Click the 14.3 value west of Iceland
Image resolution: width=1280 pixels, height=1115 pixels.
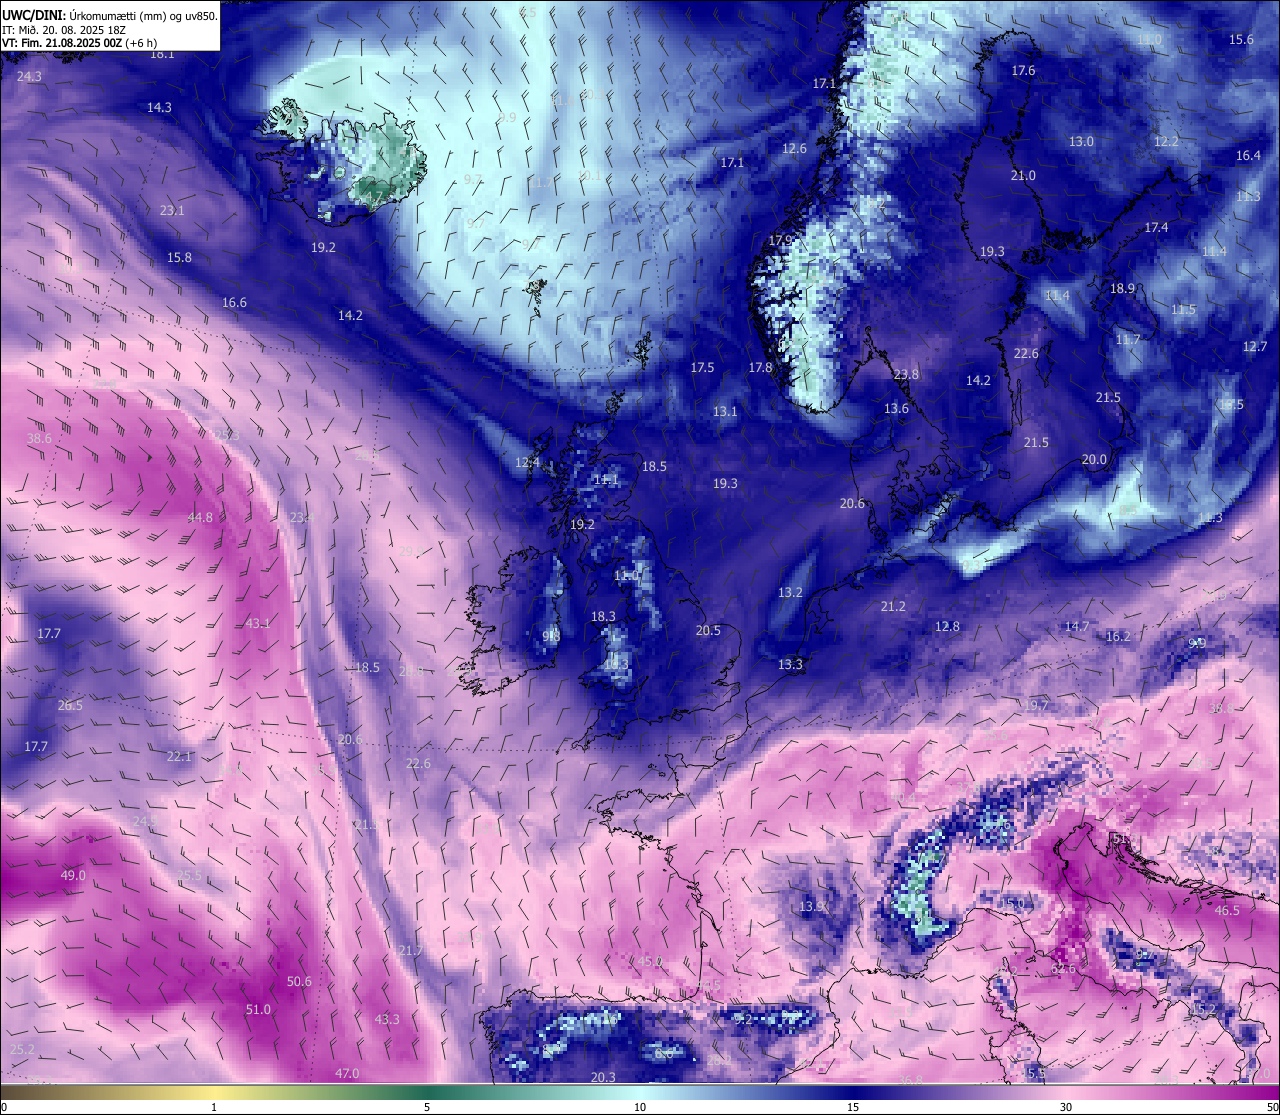159,107
